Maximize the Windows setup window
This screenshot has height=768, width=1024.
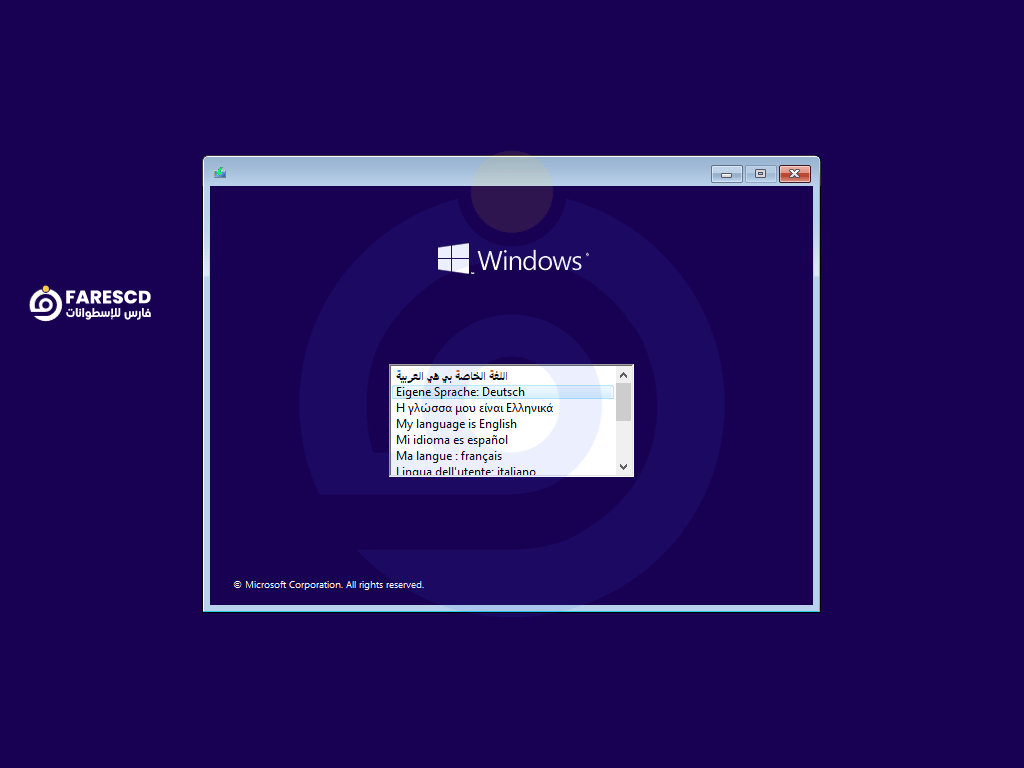click(x=760, y=174)
